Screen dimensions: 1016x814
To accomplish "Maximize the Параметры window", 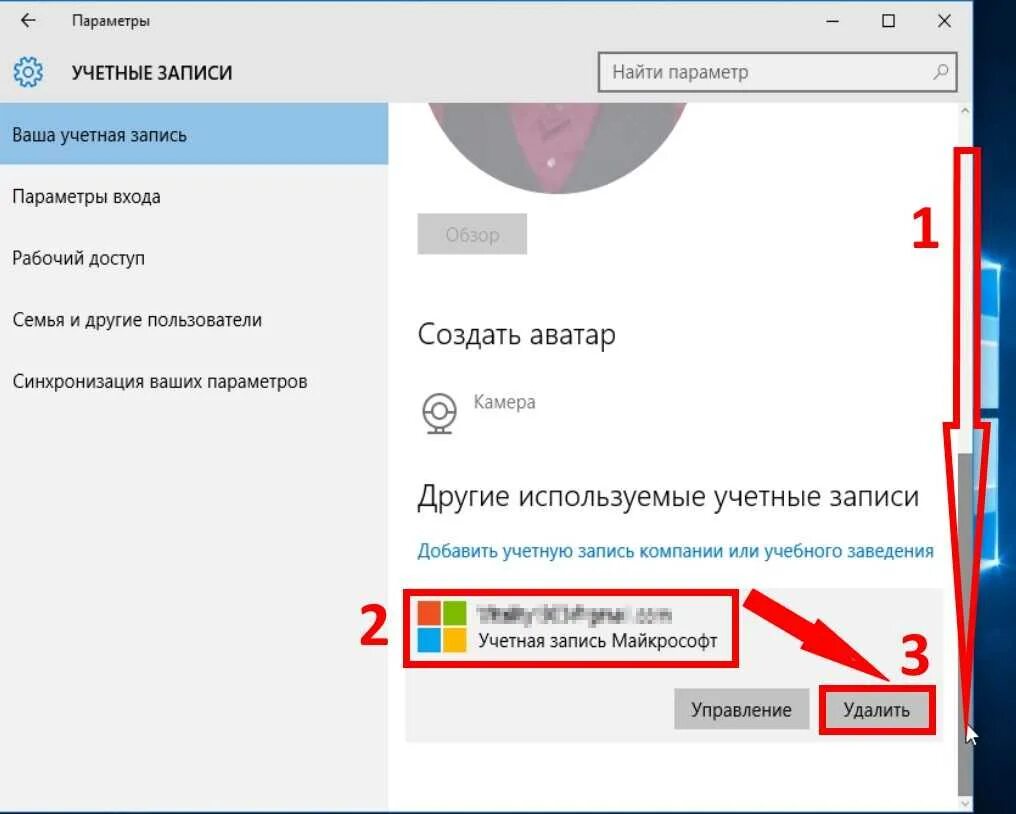I will [x=888, y=21].
